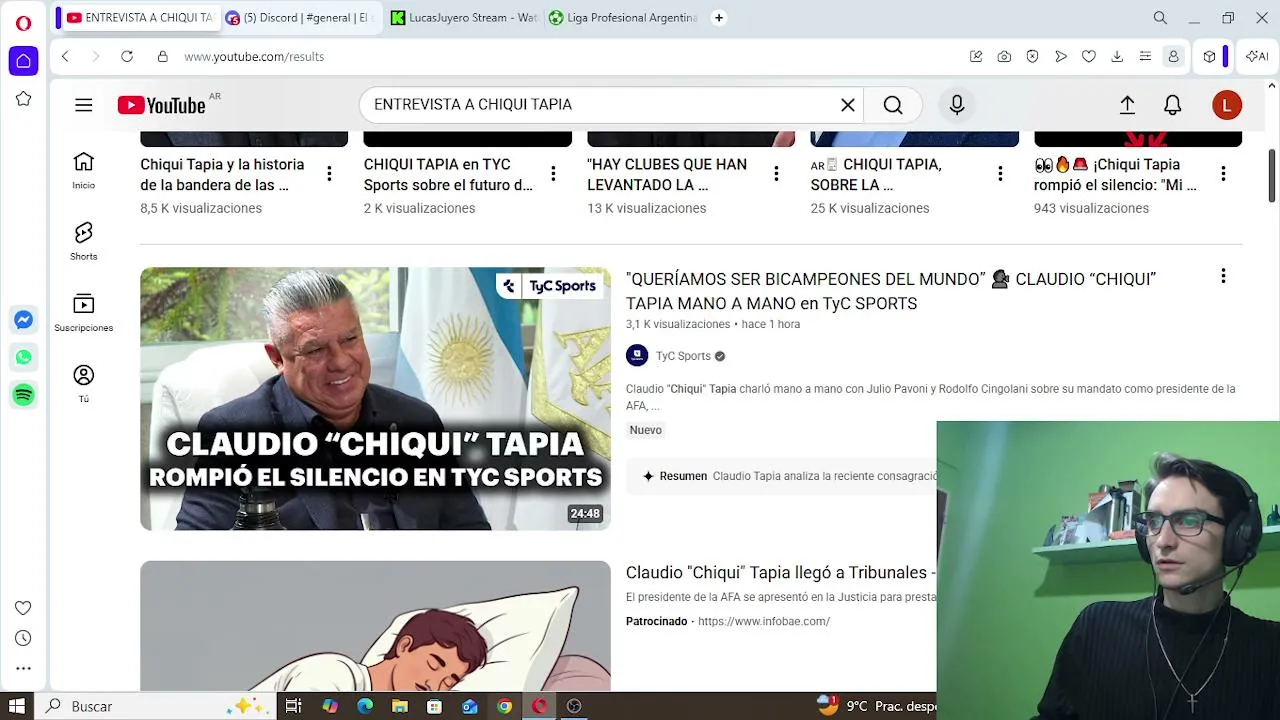Open Opera bookmarks star in sidebar
1280x720 pixels.
click(24, 99)
